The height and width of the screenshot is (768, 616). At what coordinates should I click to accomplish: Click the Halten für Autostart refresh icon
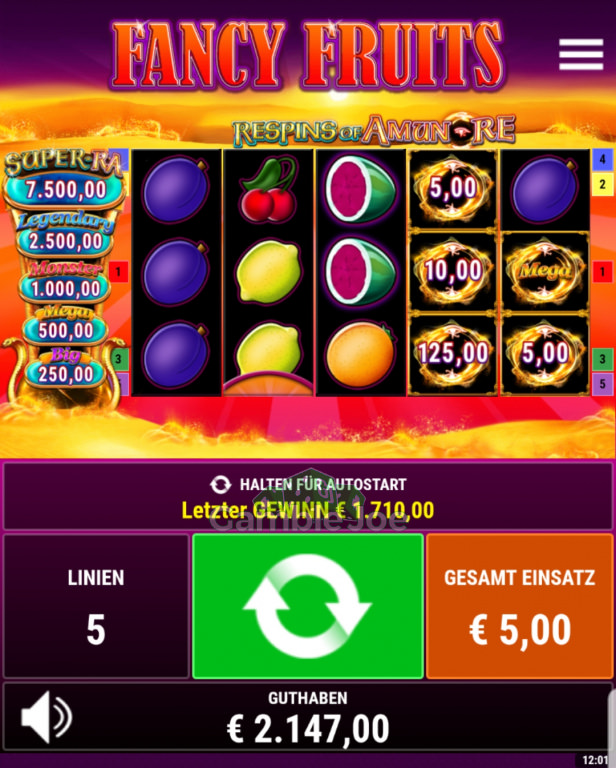(x=220, y=484)
